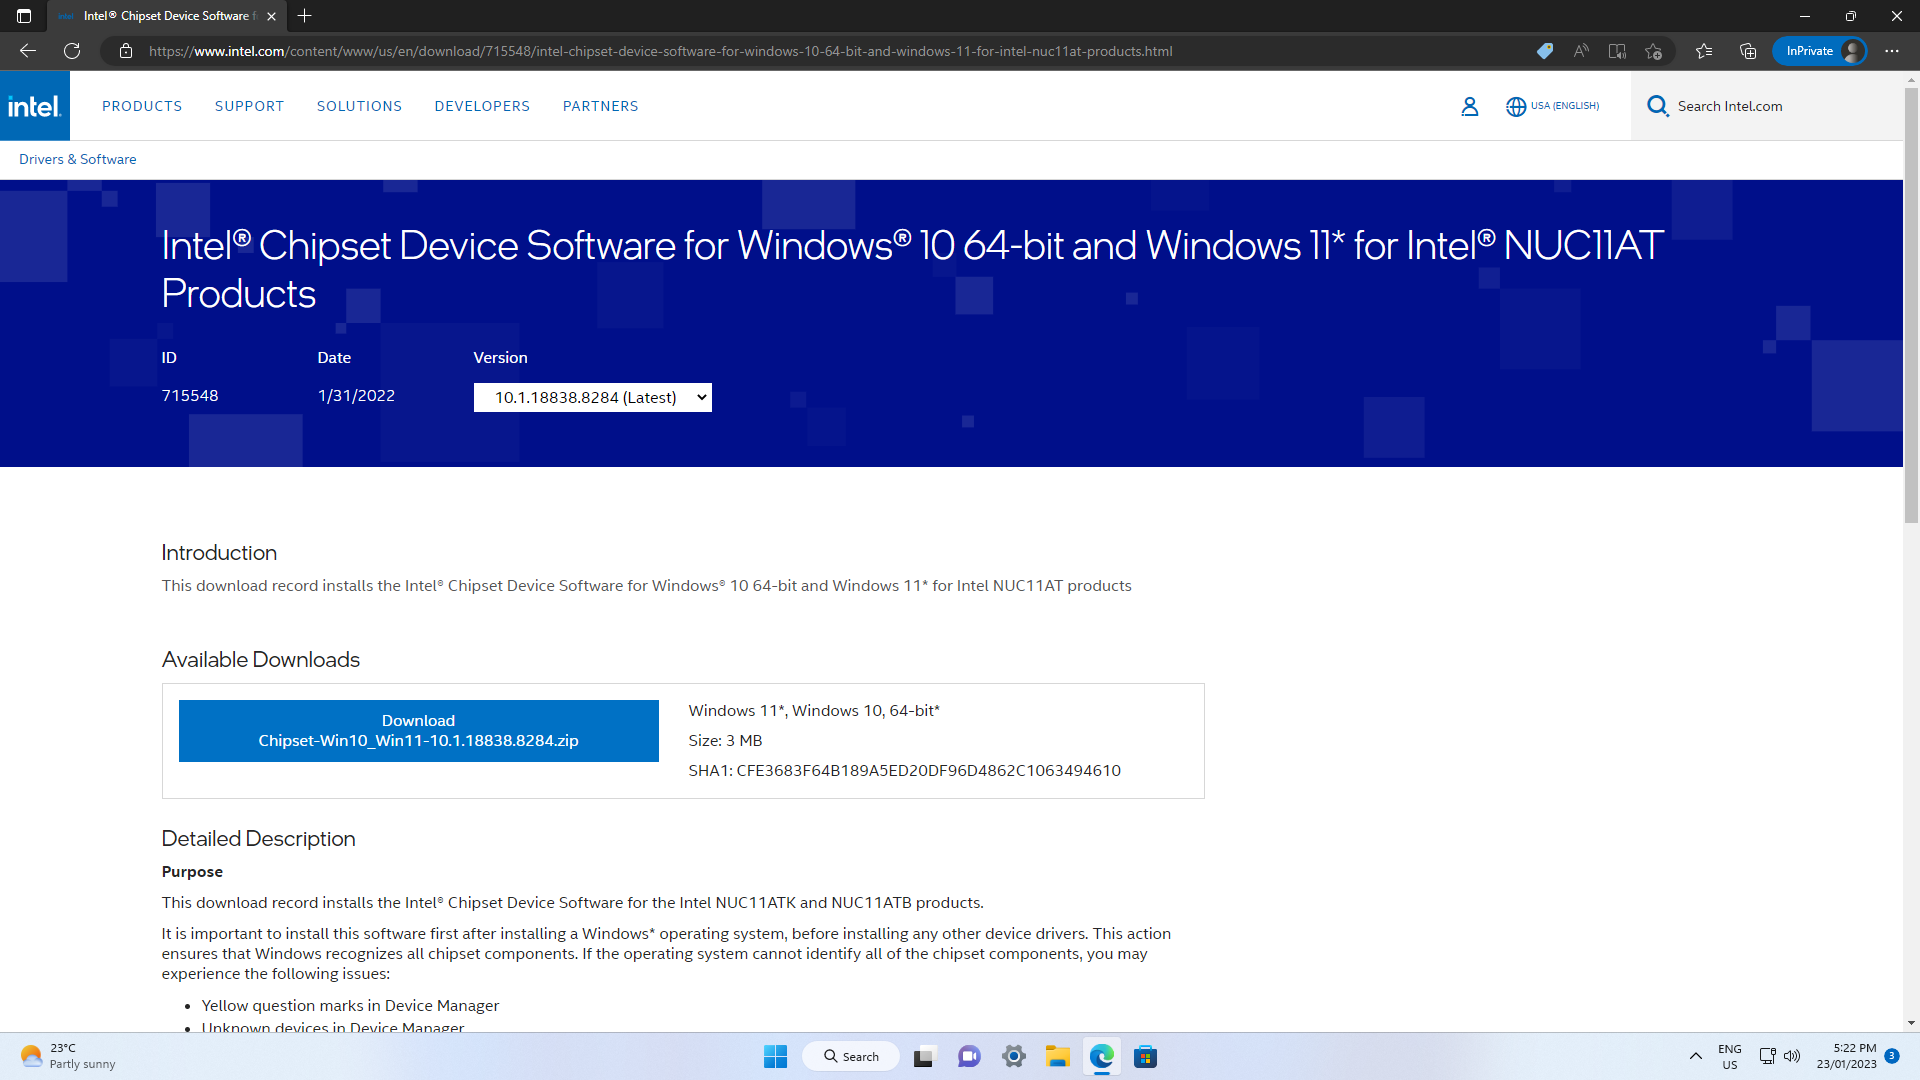The height and width of the screenshot is (1080, 1920).
Task: Open File Explorer from taskbar
Action: (1058, 1056)
